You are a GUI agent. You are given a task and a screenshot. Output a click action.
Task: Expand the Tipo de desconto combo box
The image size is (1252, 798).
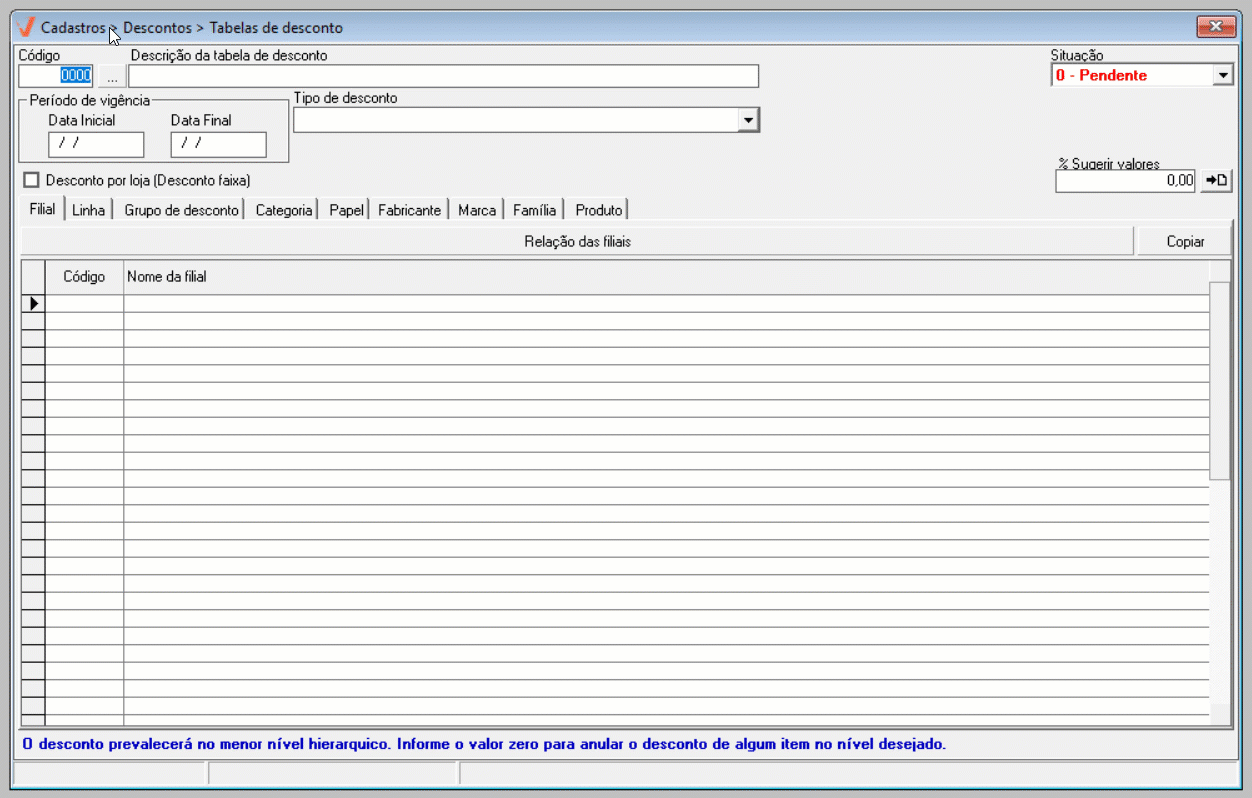pyautogui.click(x=748, y=120)
